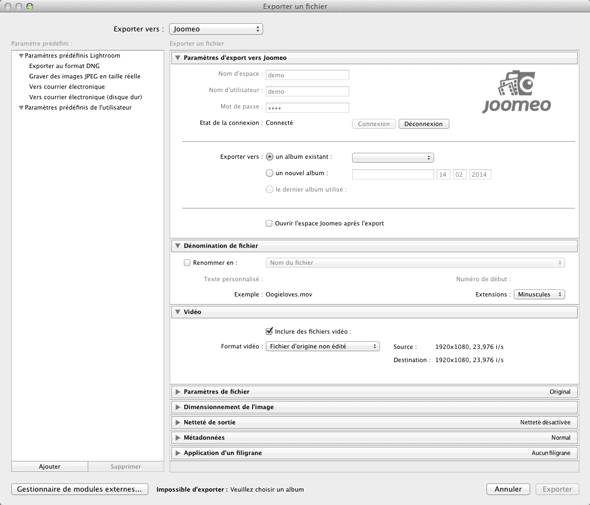The width and height of the screenshot is (590, 505).
Task: Click the 'Mot de passe' field
Action: click(307, 108)
